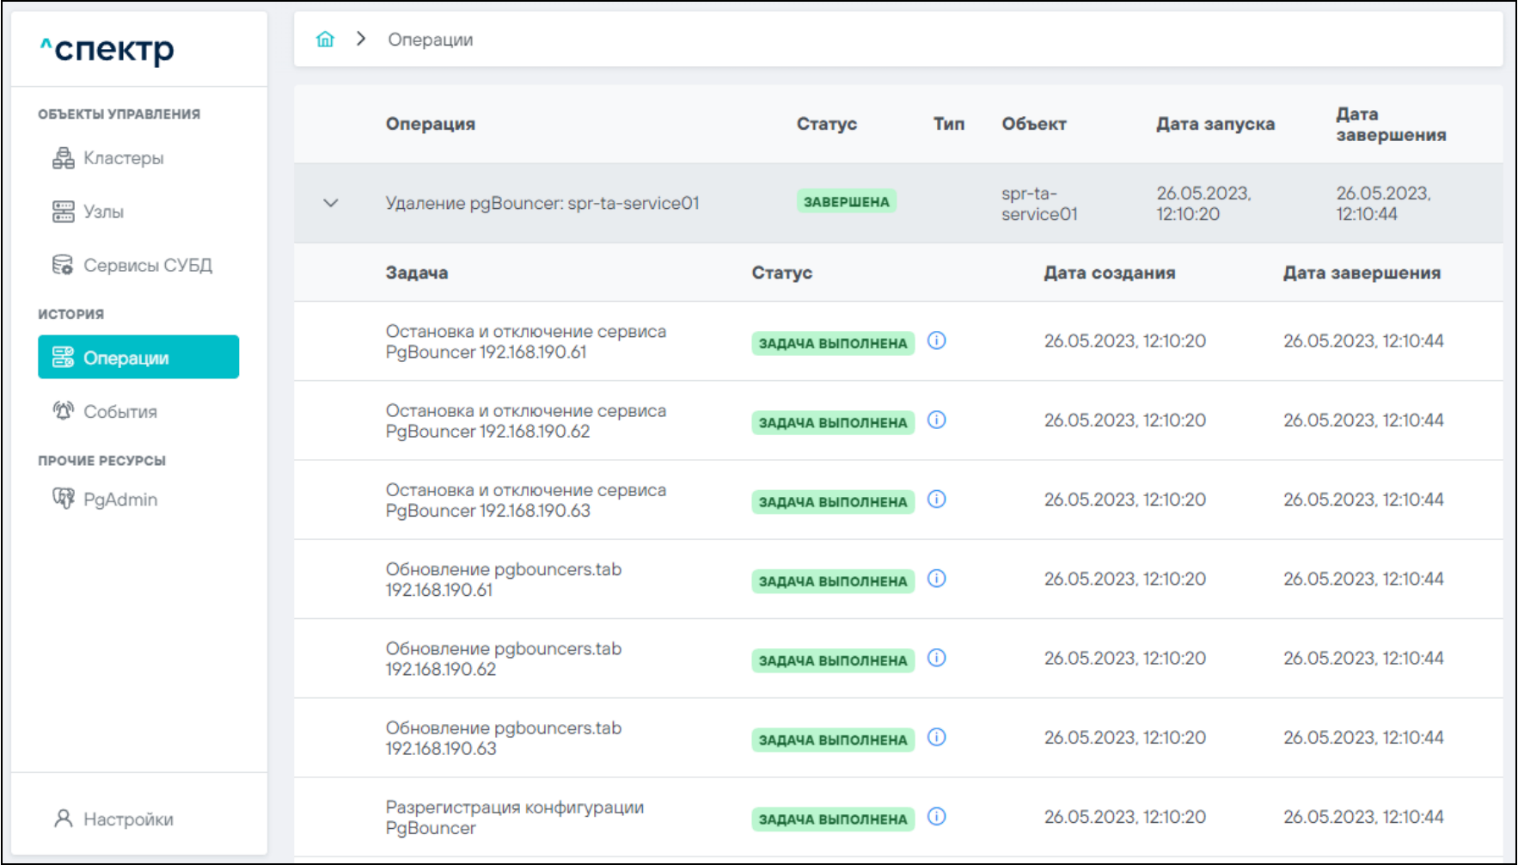This screenshot has width=1518, height=865.
Task: Show info for task PgBouncer 192.168.190.61 stop
Action: click(937, 341)
